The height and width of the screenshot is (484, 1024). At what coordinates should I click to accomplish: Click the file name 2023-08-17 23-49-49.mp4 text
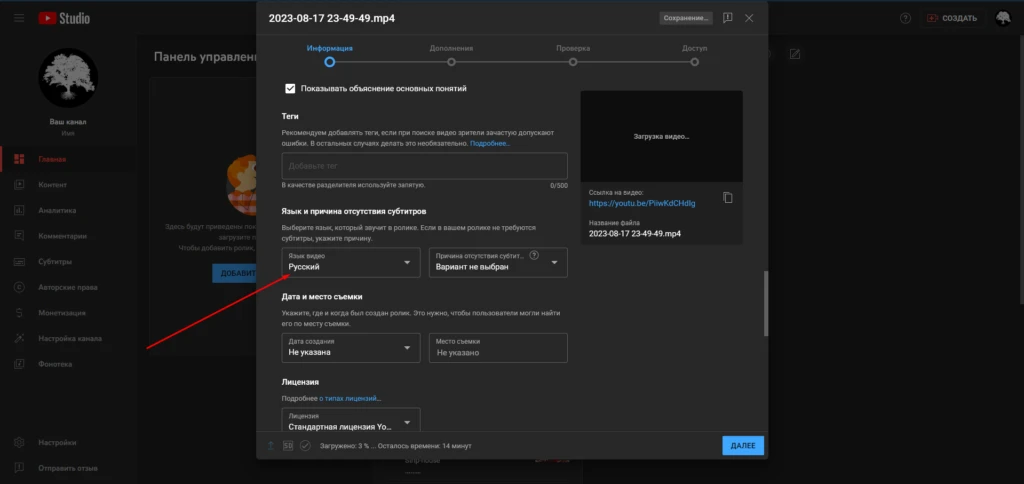[x=635, y=233]
